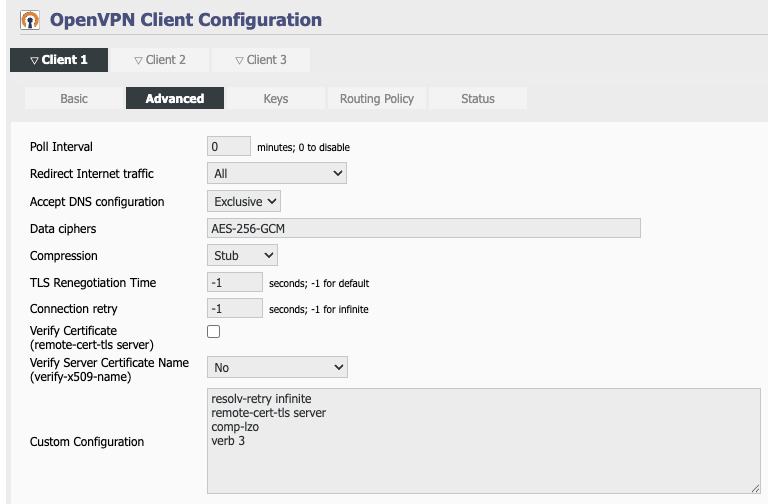
Task: Click the 'OpenVPN Client Configuration' heading
Action: pos(186,20)
